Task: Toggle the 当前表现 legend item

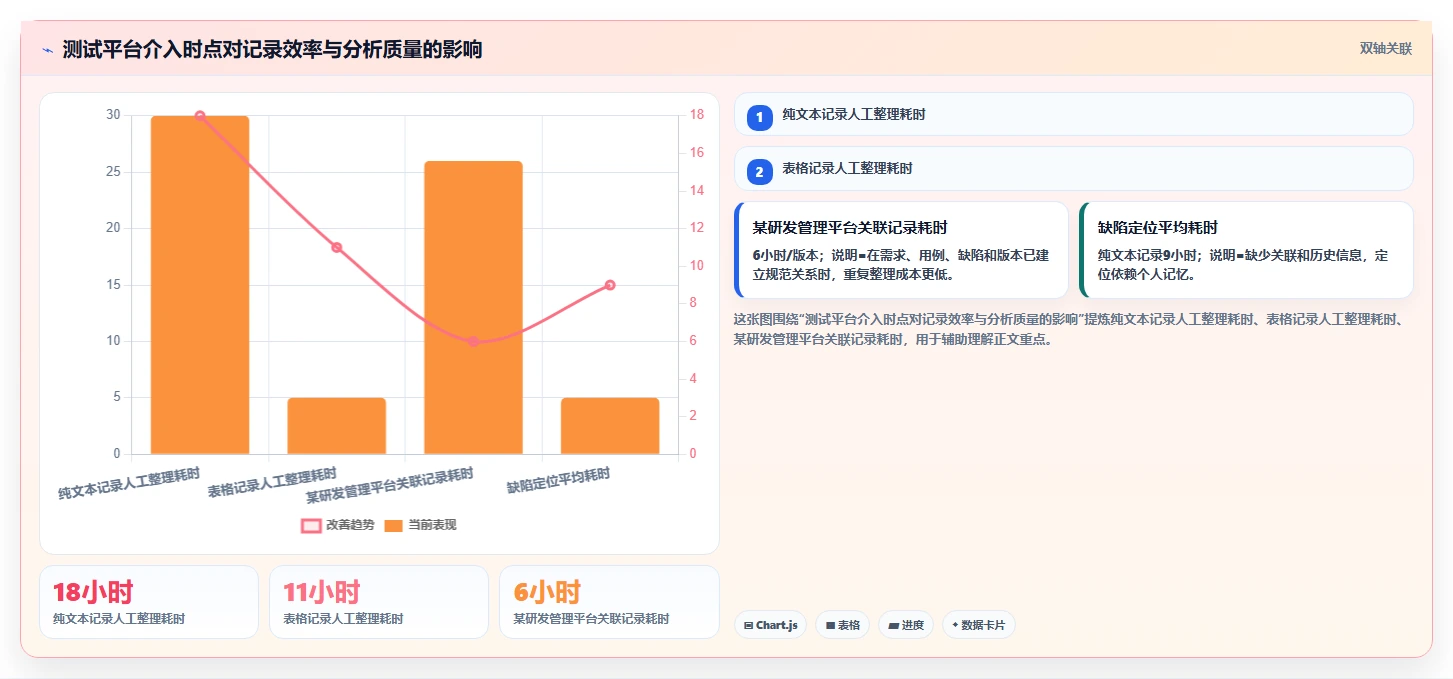Action: (x=421, y=525)
